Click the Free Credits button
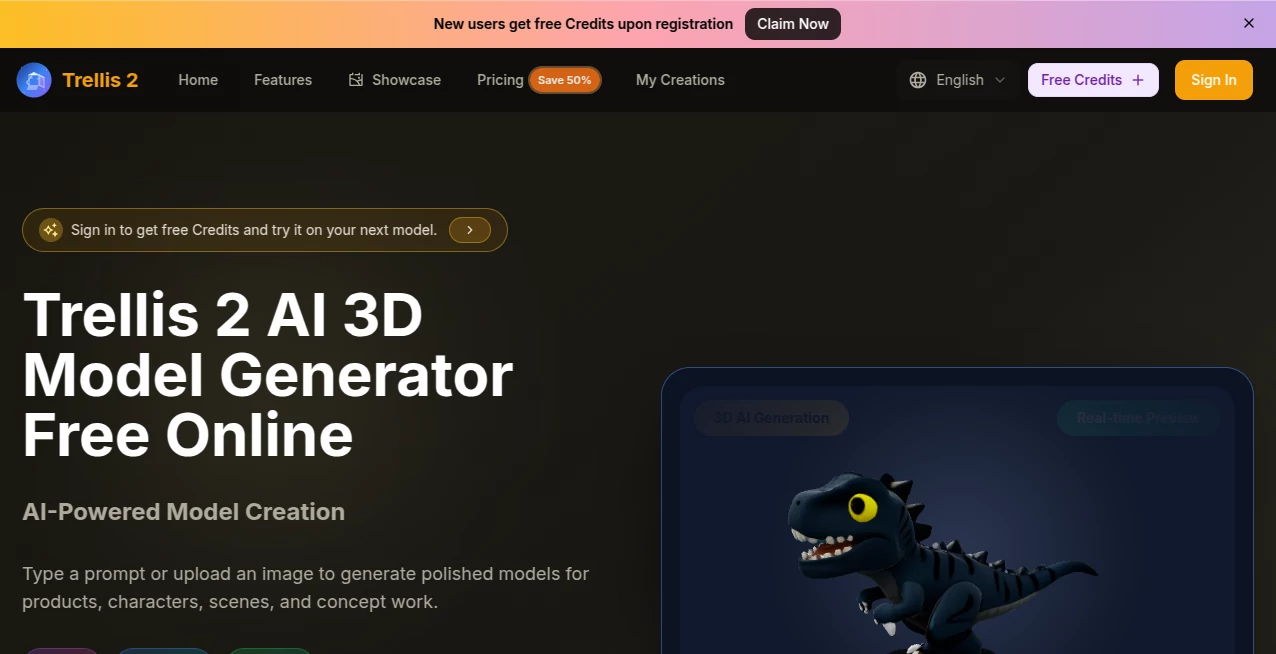Viewport: 1276px width, 654px height. coord(1093,80)
